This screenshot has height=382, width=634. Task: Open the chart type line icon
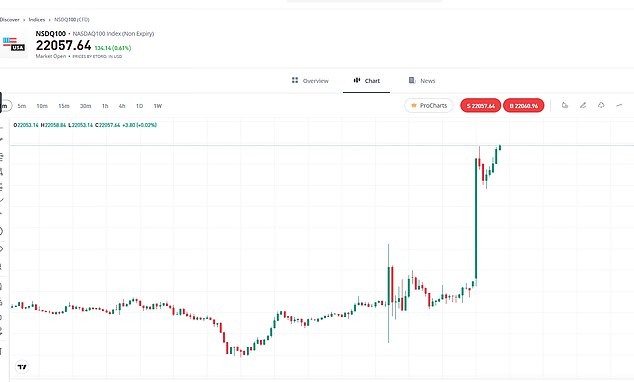(619, 106)
